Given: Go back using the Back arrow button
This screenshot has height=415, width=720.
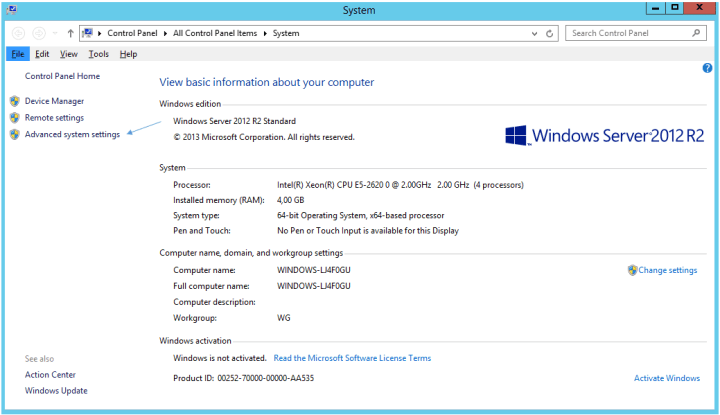Looking at the screenshot, I should pos(19,33).
